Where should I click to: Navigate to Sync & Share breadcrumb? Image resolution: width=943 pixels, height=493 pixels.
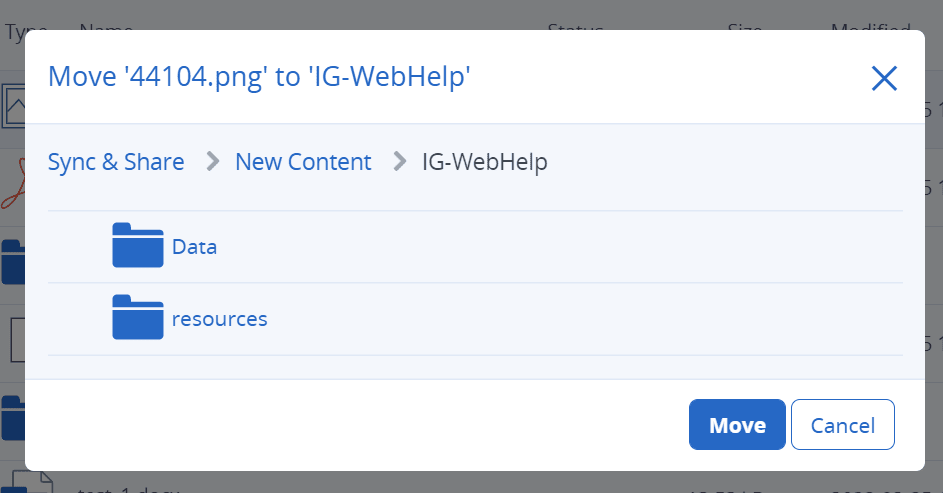click(116, 162)
